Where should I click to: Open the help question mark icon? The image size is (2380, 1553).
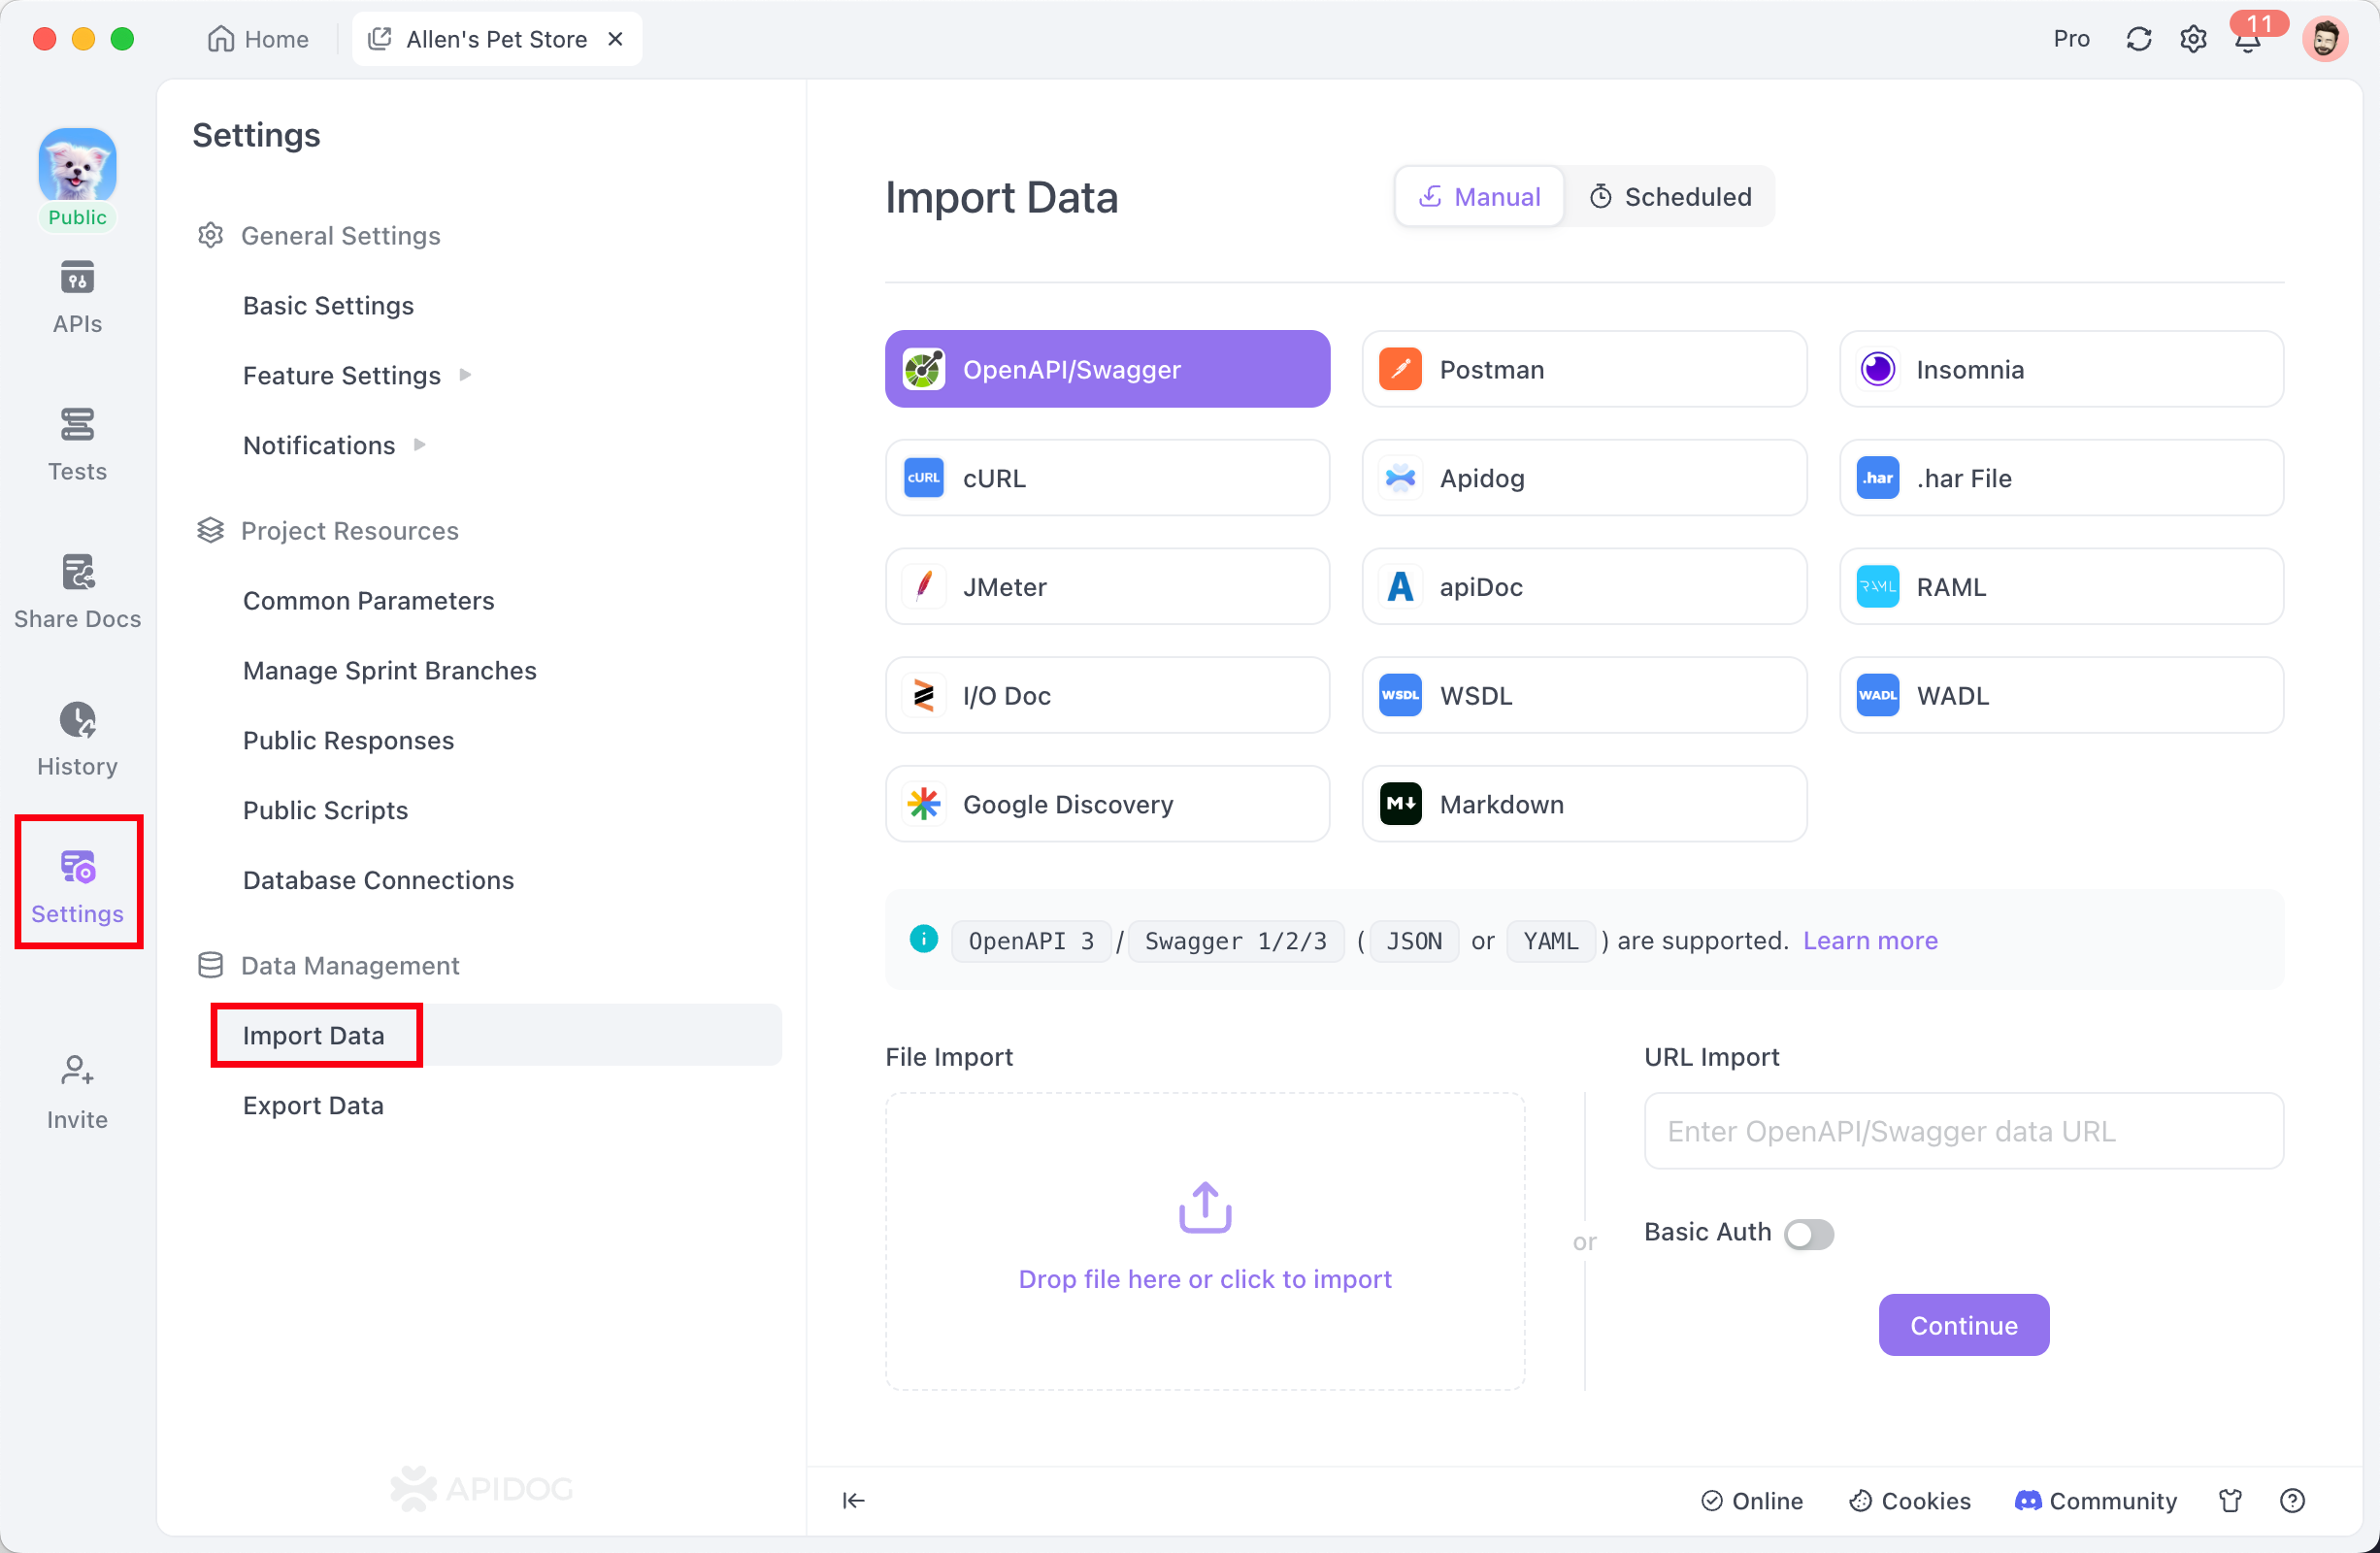(2292, 1500)
